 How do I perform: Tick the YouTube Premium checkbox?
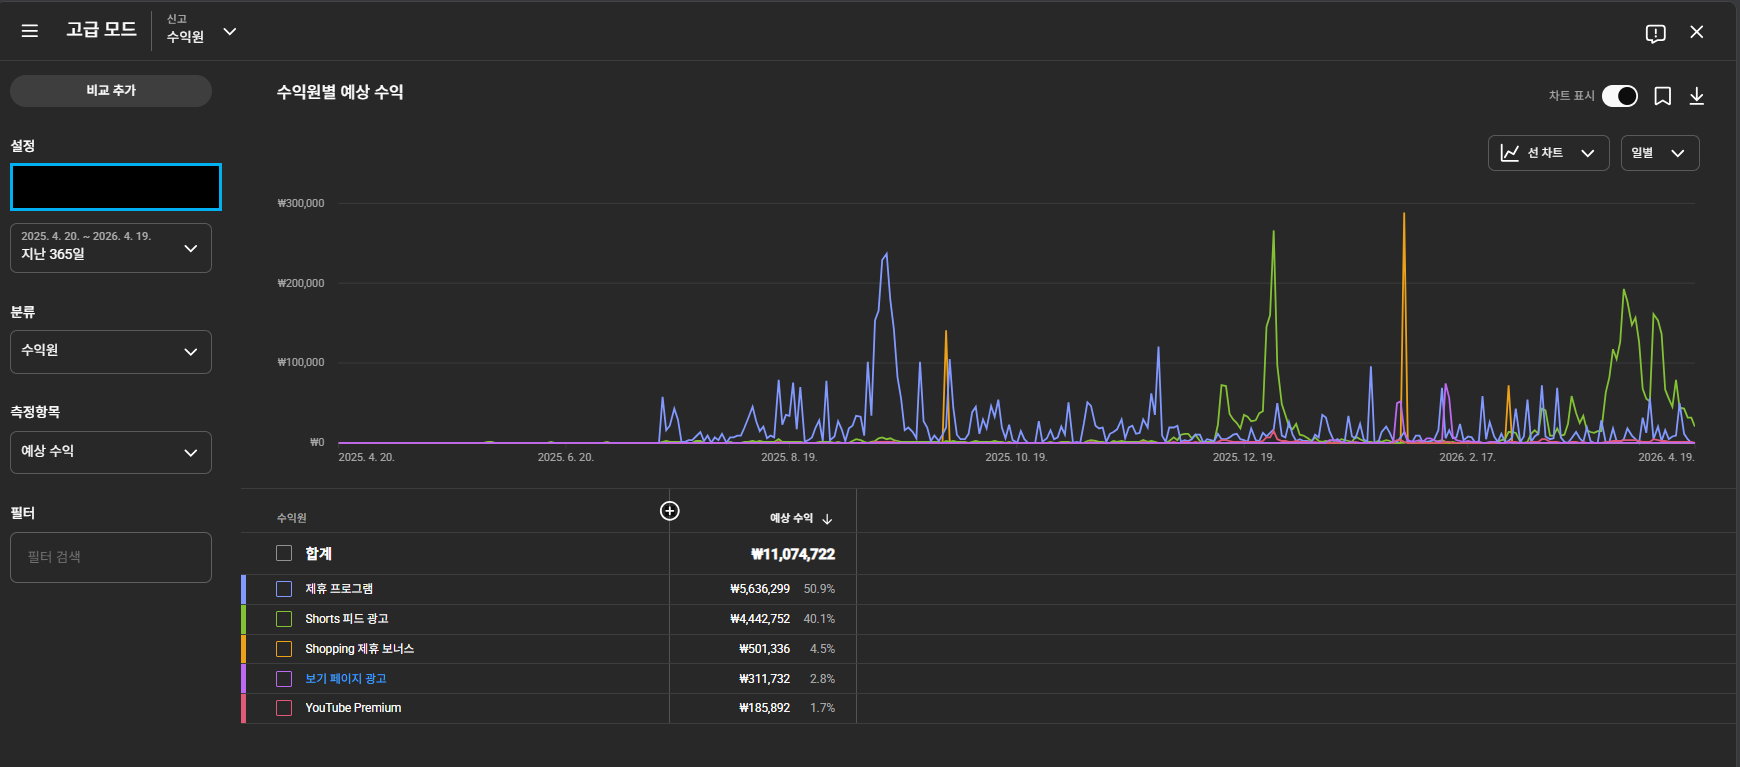[x=284, y=708]
